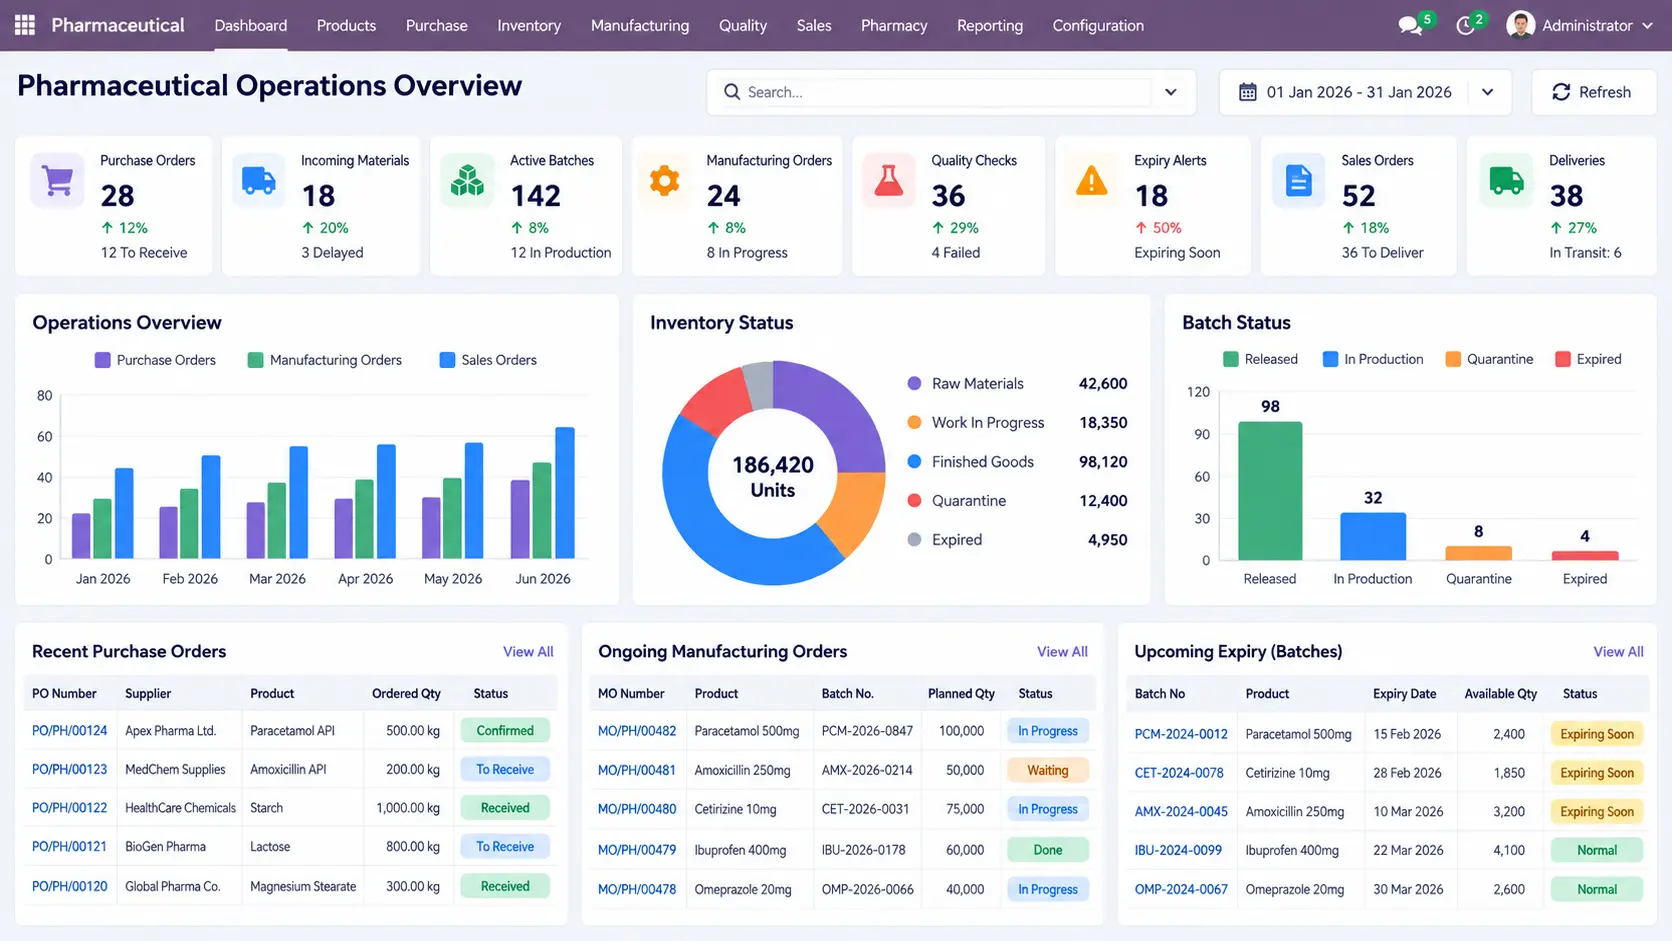1672x941 pixels.
Task: Open the Products menu
Action: 346,25
